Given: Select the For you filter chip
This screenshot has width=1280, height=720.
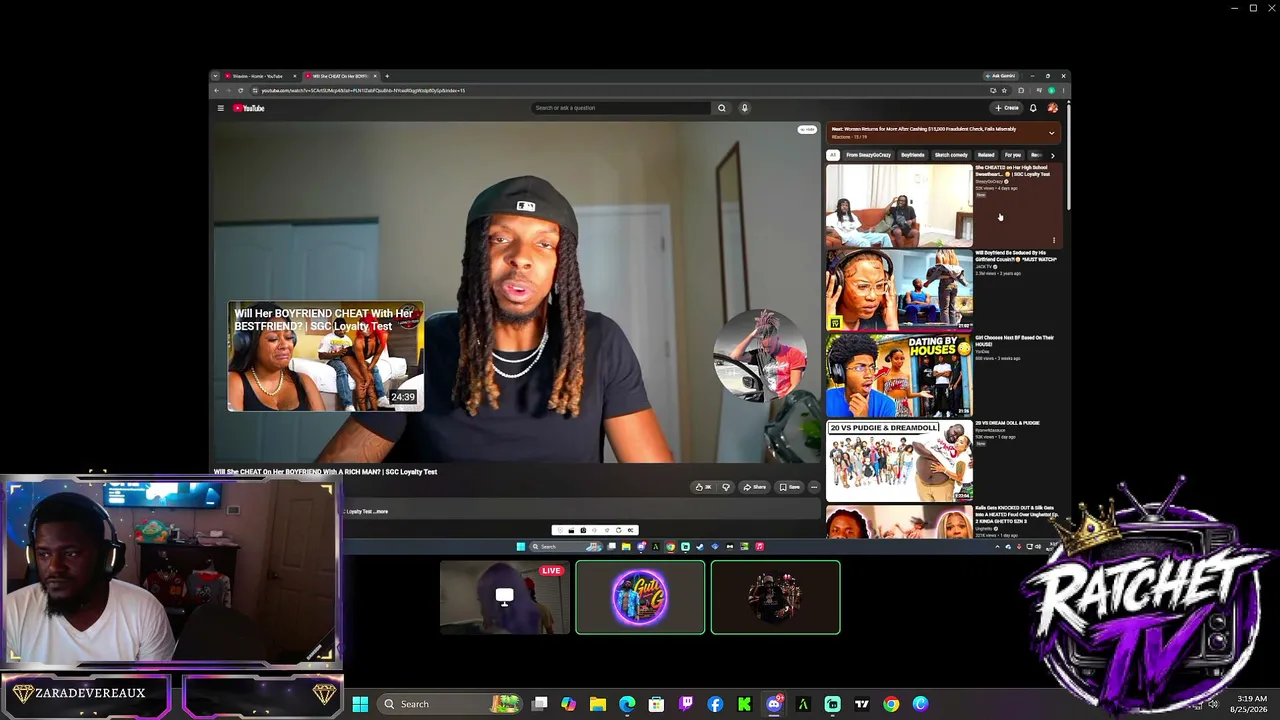Looking at the screenshot, I should coord(1013,155).
